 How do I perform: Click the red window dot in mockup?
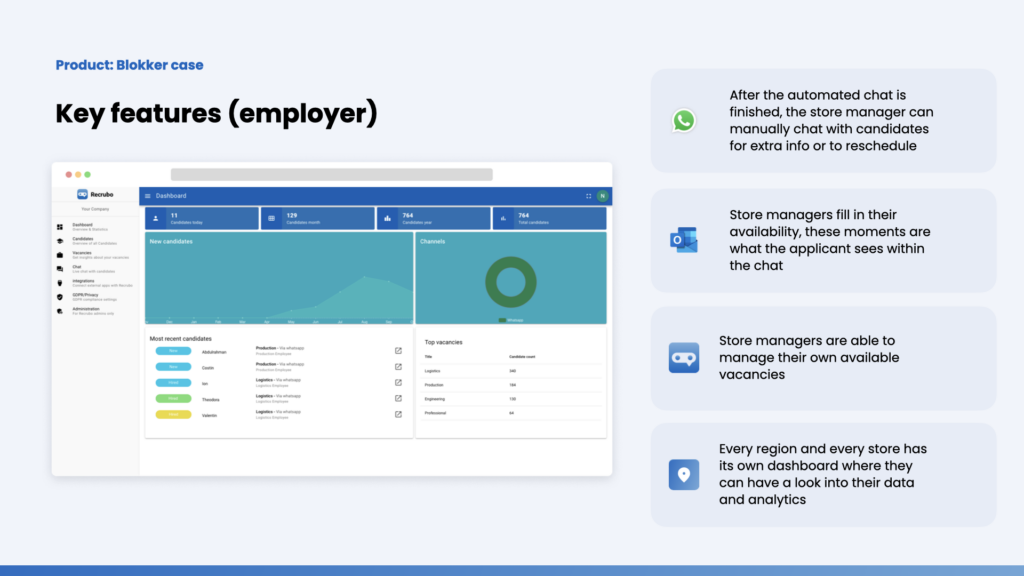69,174
